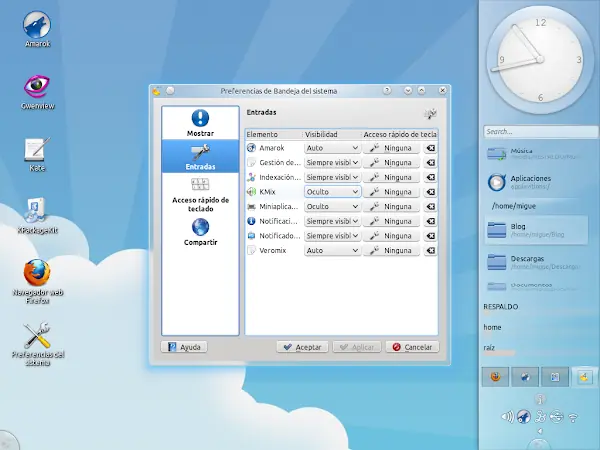
Task: Launch Navegador web Firefox desktop icon
Action: 37,282
